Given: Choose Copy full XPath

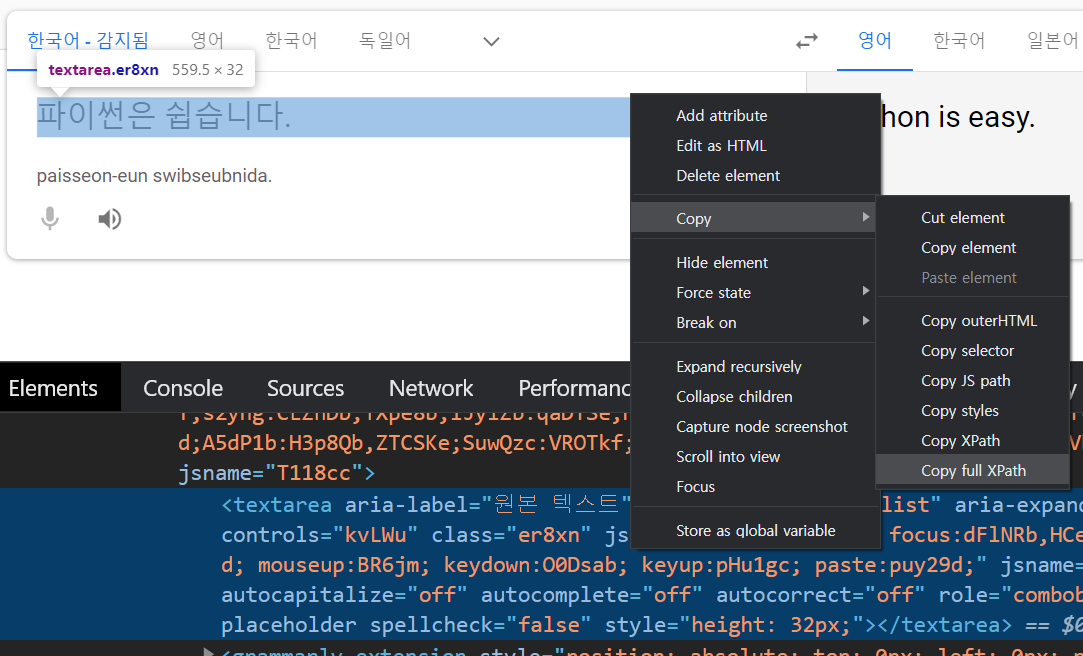Looking at the screenshot, I should click(x=972, y=471).
